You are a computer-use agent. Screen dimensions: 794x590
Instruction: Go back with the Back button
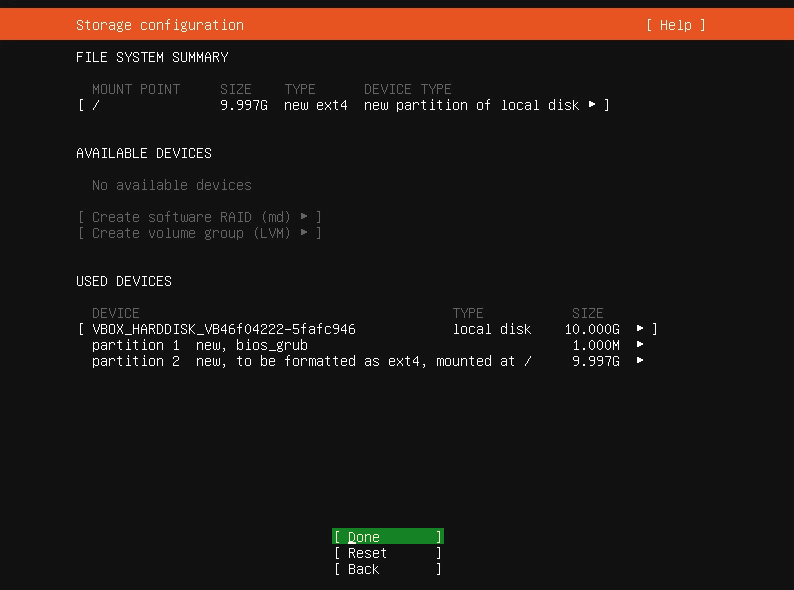tap(388, 569)
